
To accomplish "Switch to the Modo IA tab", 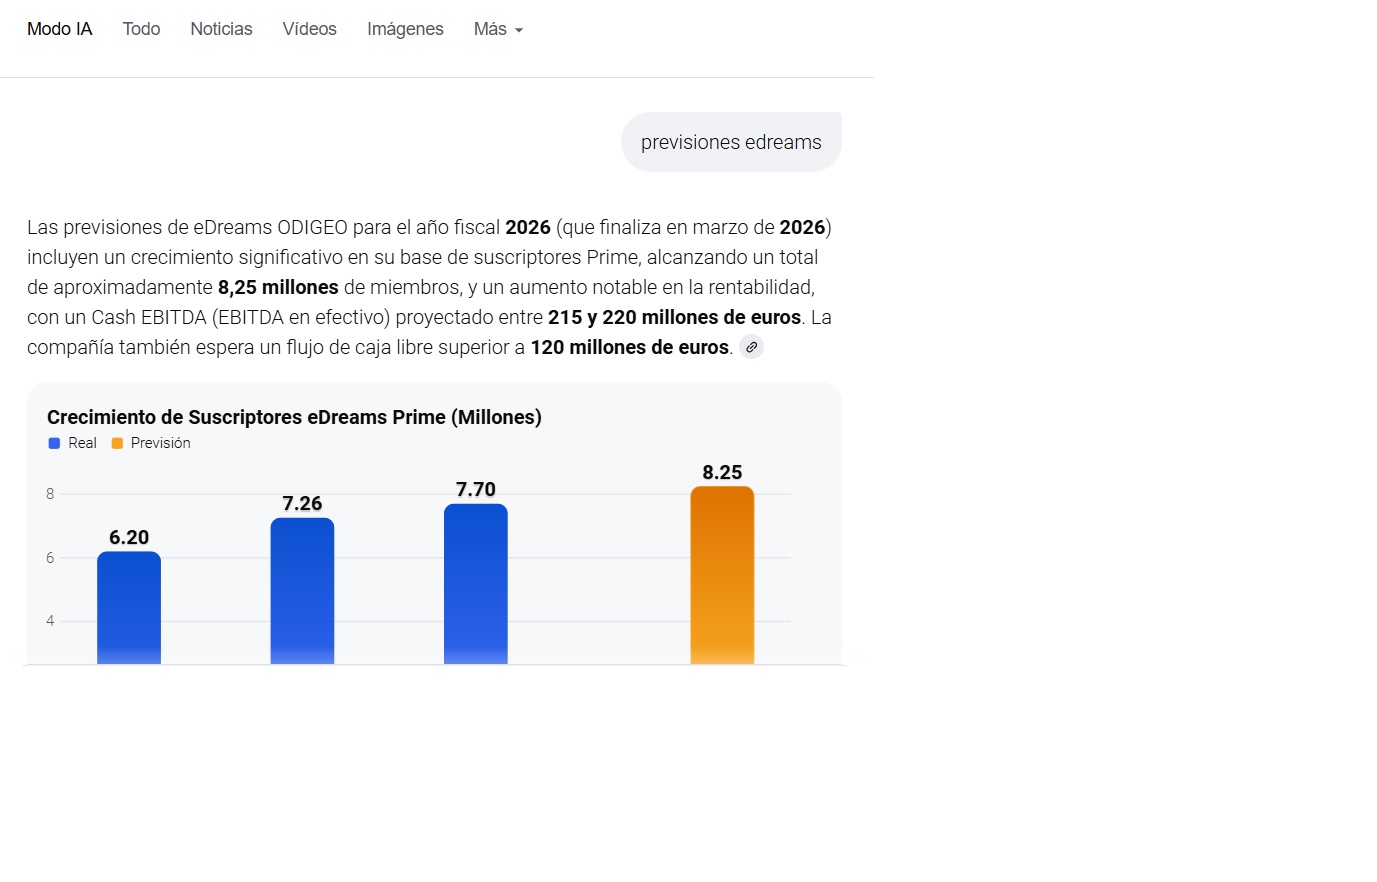I will click(59, 29).
